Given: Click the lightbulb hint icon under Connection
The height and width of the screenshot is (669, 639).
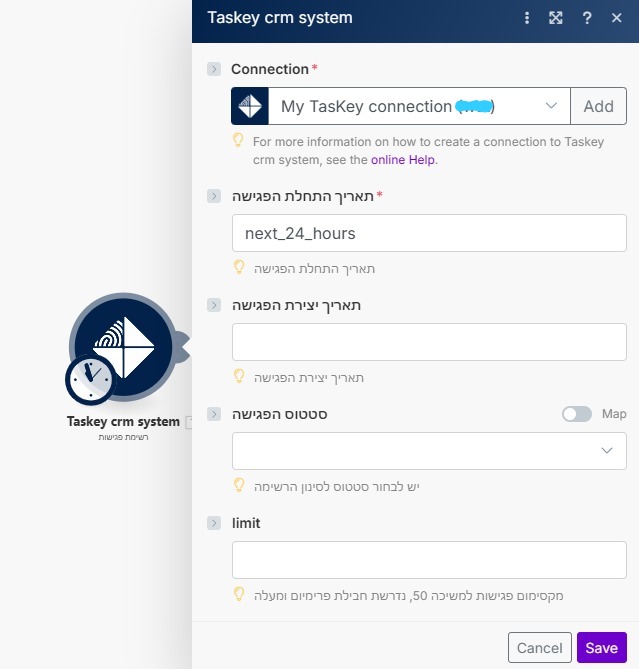Looking at the screenshot, I should click(239, 141).
